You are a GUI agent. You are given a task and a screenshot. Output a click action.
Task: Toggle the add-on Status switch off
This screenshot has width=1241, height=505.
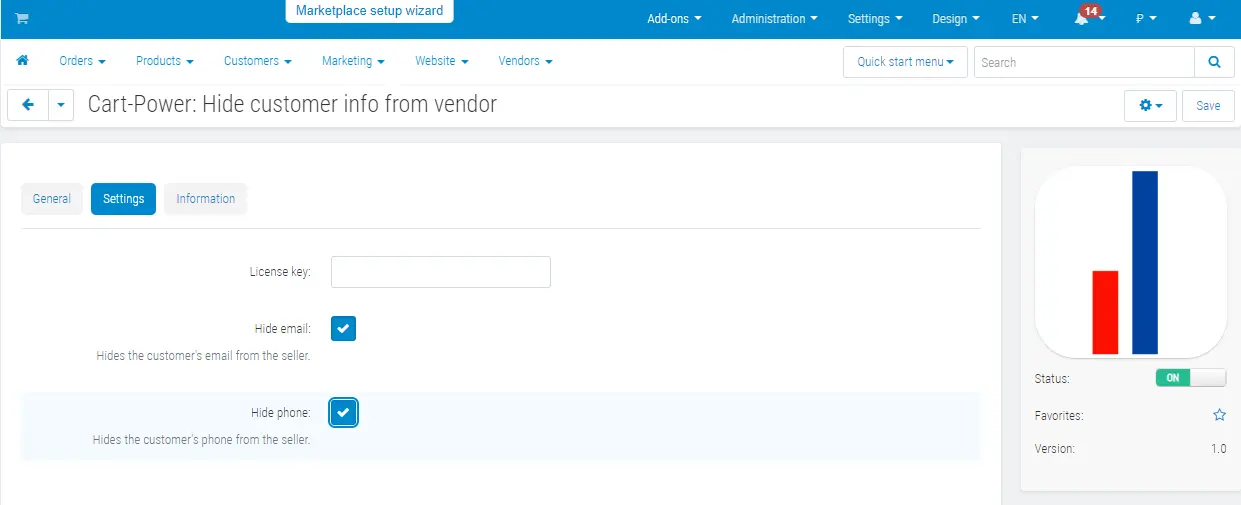click(x=1190, y=378)
